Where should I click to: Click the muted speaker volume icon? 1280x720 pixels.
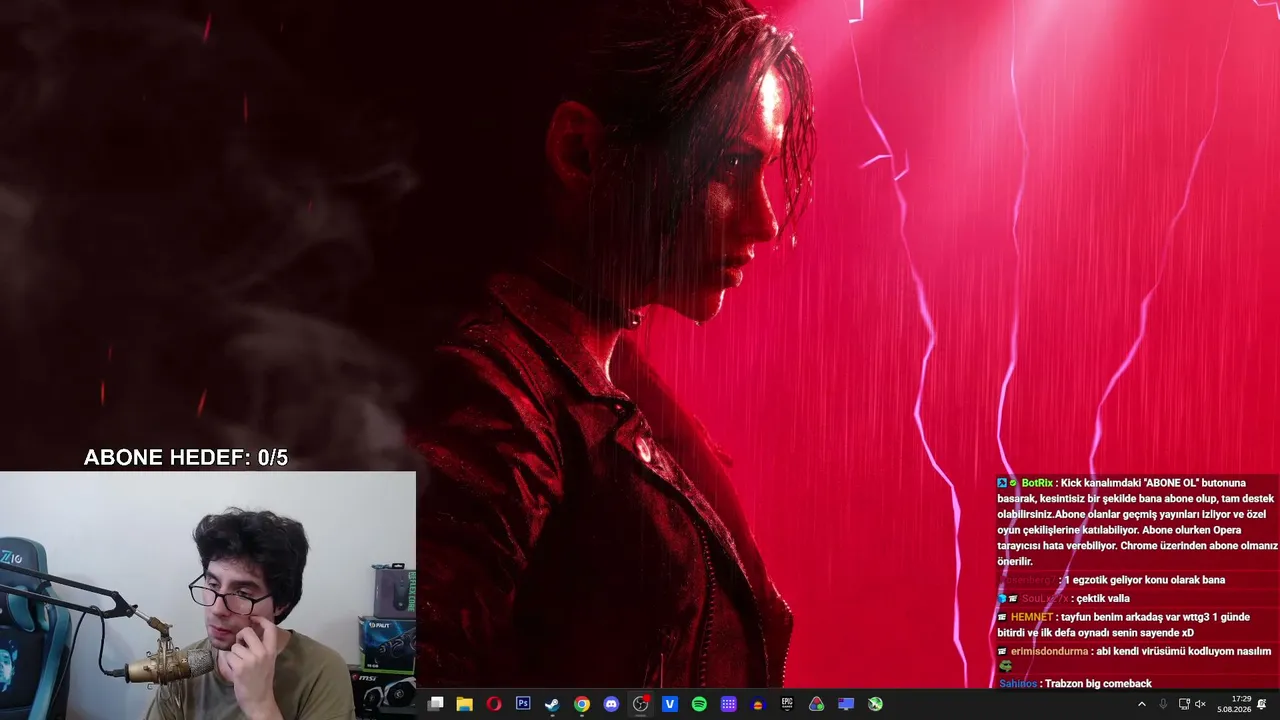(1200, 704)
